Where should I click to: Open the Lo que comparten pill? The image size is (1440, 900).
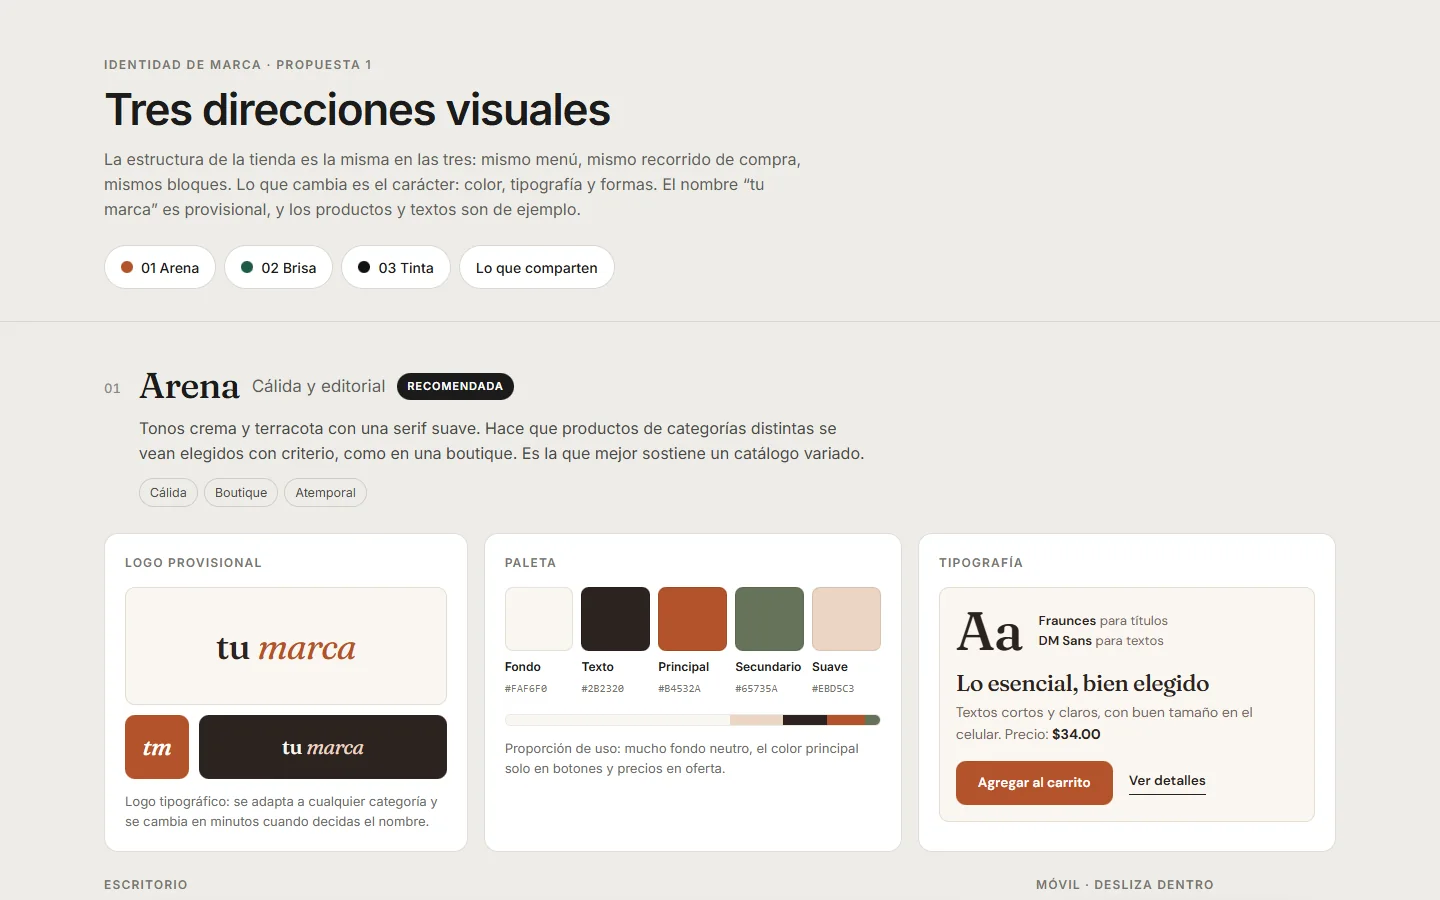point(537,267)
